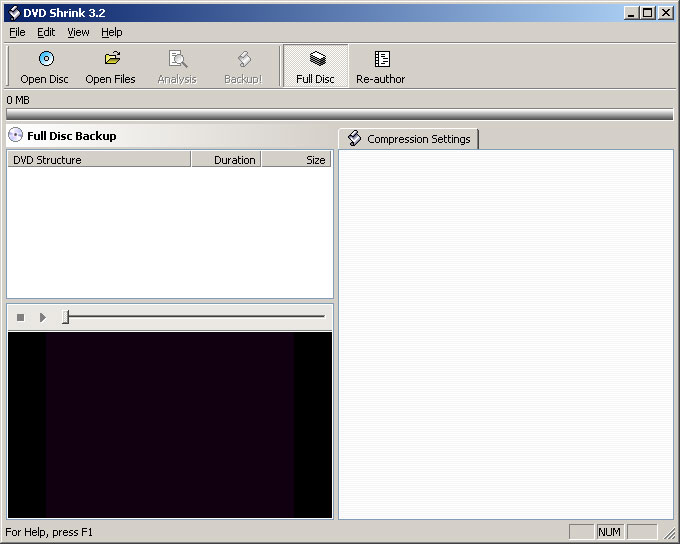Click the DVD Shrink title bar icon
Screen dimensions: 680x544
click(14, 13)
